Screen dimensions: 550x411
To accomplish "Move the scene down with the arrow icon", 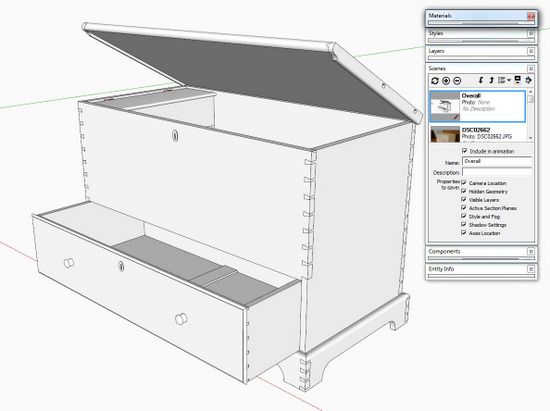I will tap(481, 80).
